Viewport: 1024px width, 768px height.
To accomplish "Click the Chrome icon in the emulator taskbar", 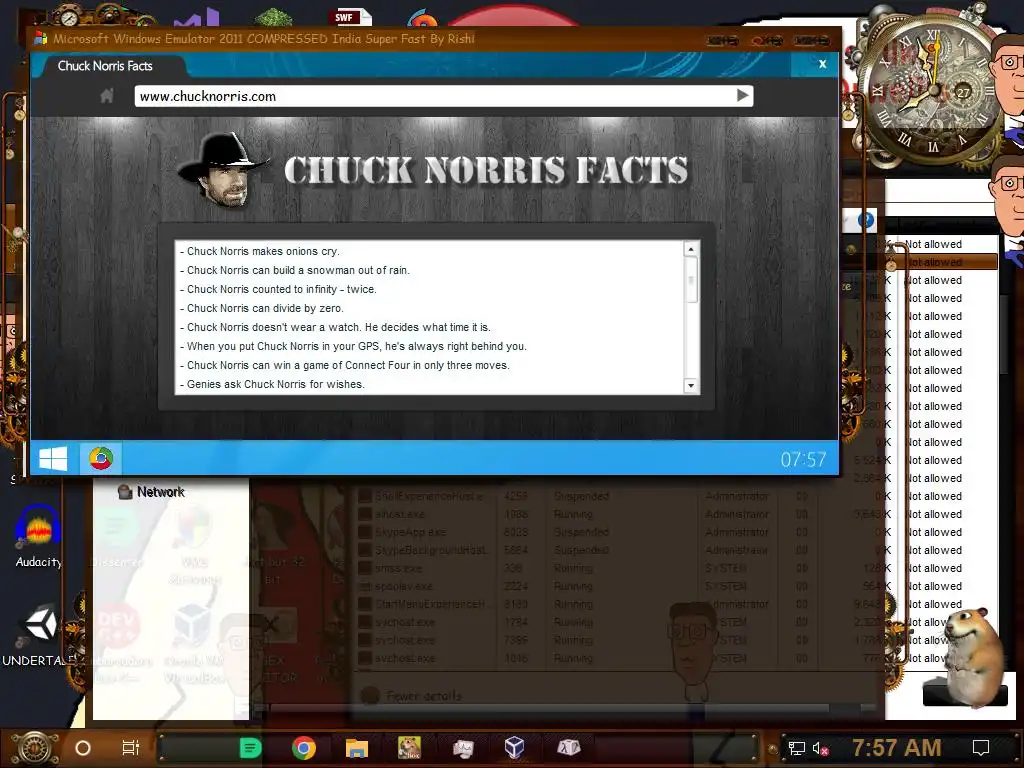I will click(x=101, y=458).
